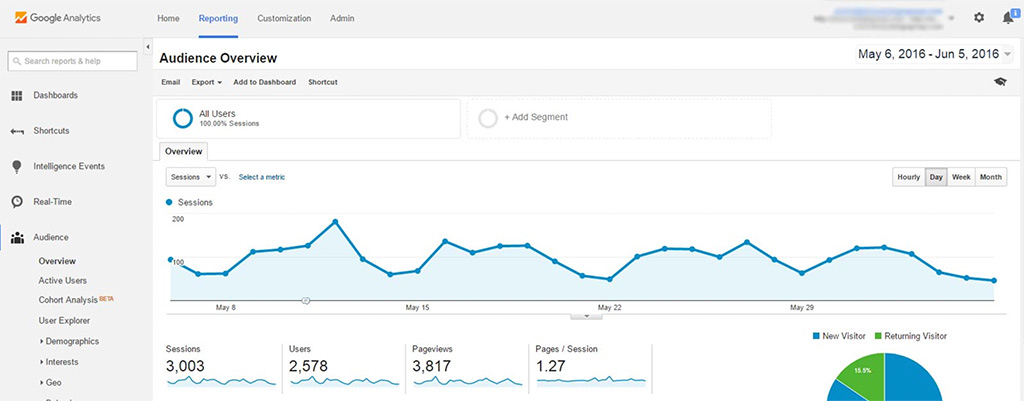Switch chart interval to Month
The height and width of the screenshot is (401, 1024).
990,177
